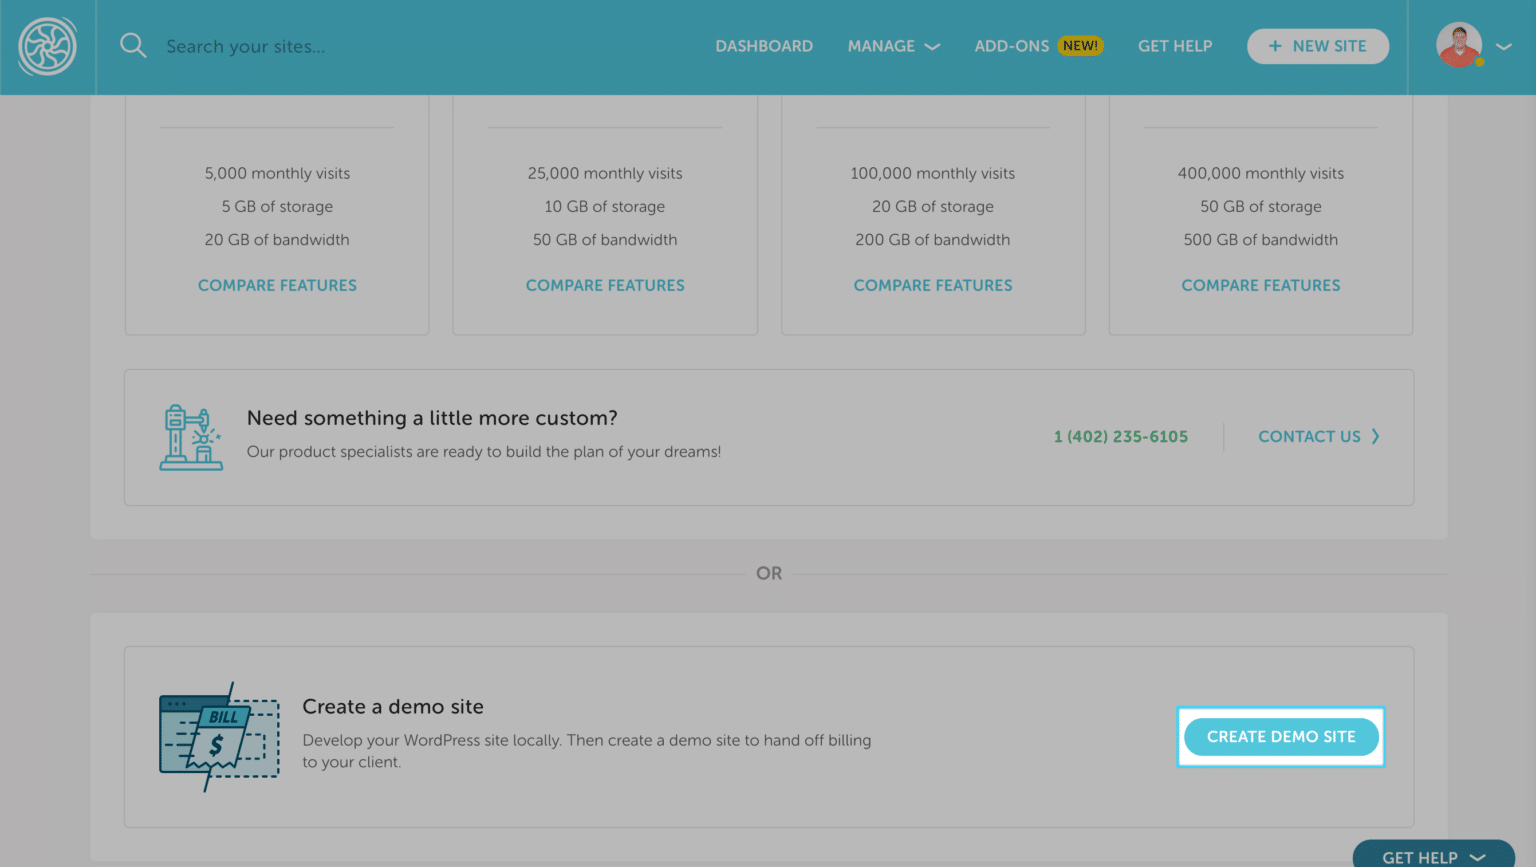
Task: Expand the MANAGE dropdown
Action: point(893,46)
